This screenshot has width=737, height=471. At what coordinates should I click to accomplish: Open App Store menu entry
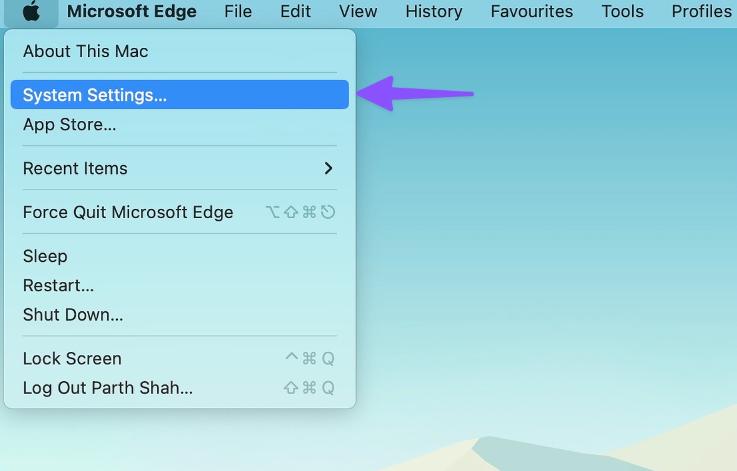point(180,125)
